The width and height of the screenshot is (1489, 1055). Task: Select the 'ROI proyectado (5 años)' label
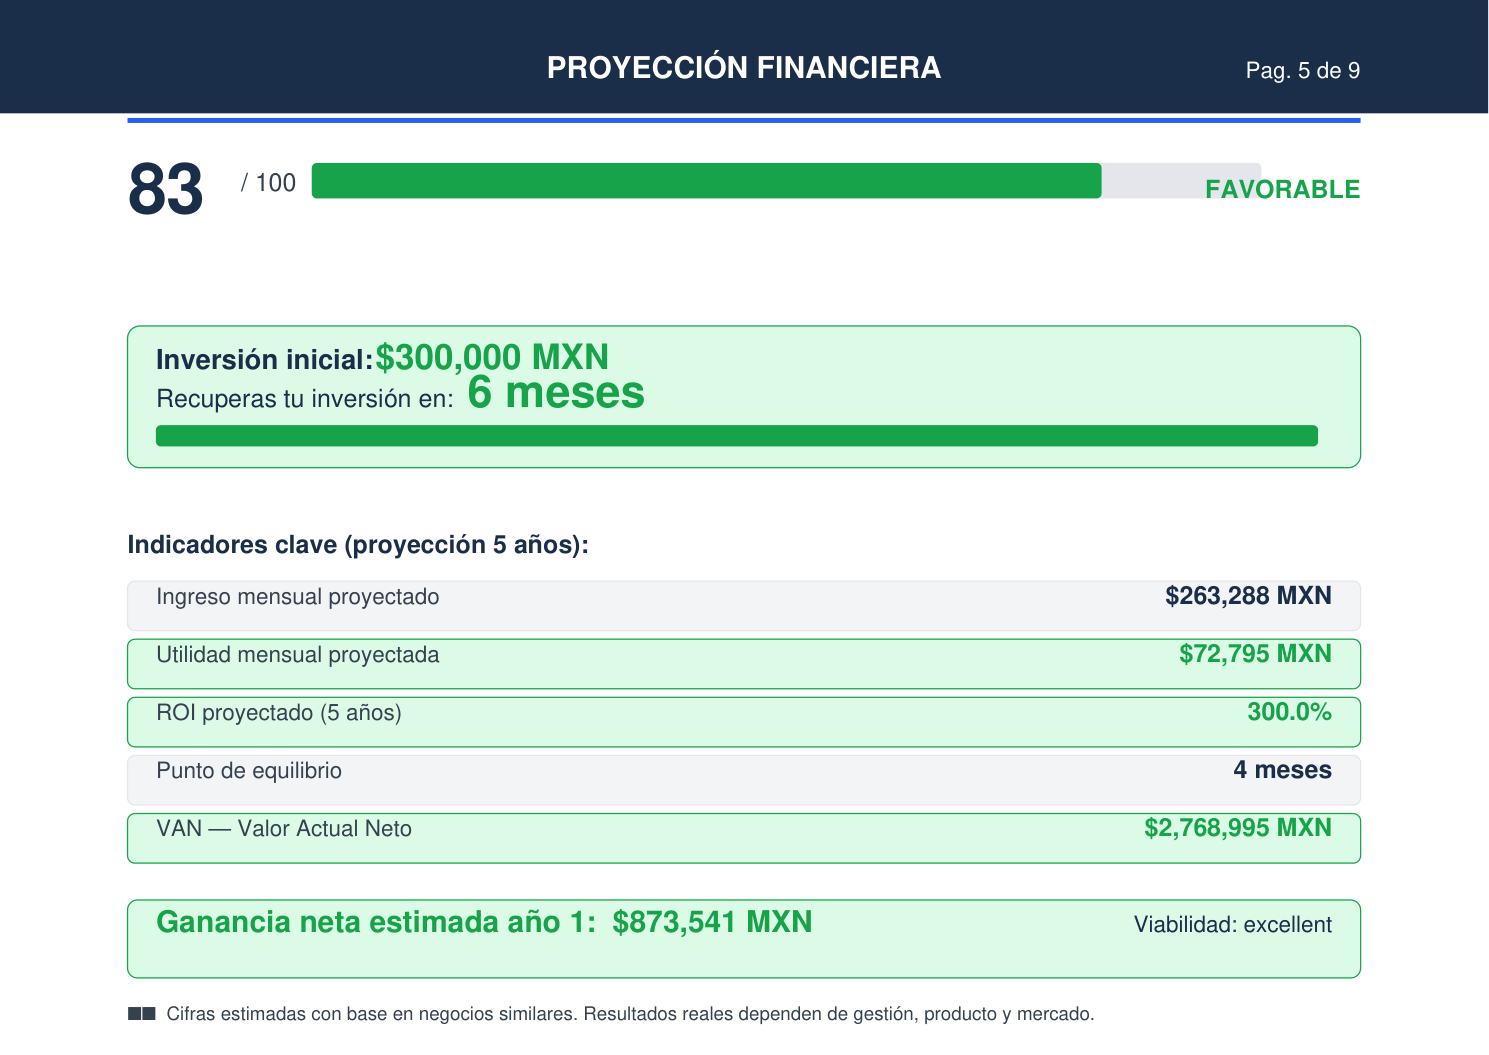tap(279, 713)
